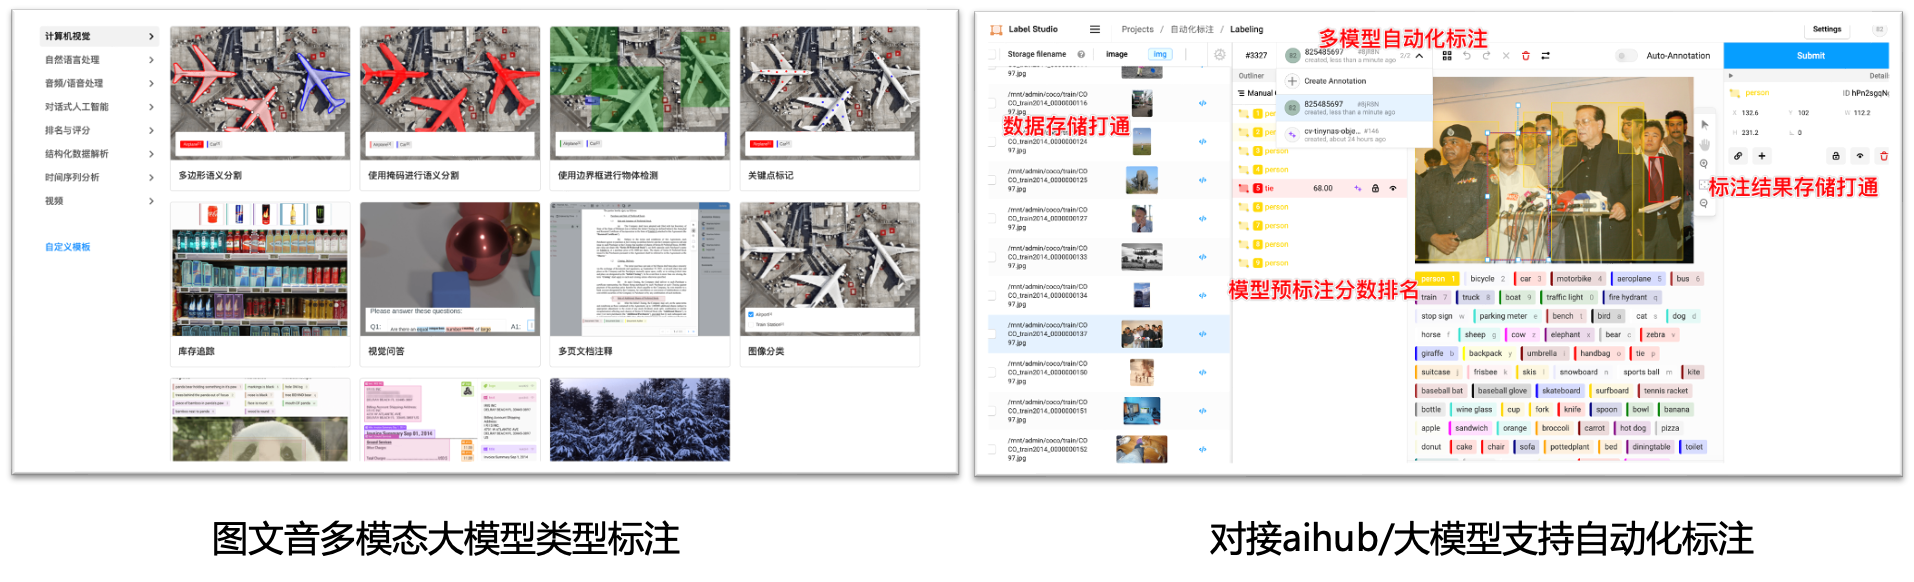Select the aeroplane label tag
Image resolution: width=1914 pixels, height=582 pixels.
1634,279
